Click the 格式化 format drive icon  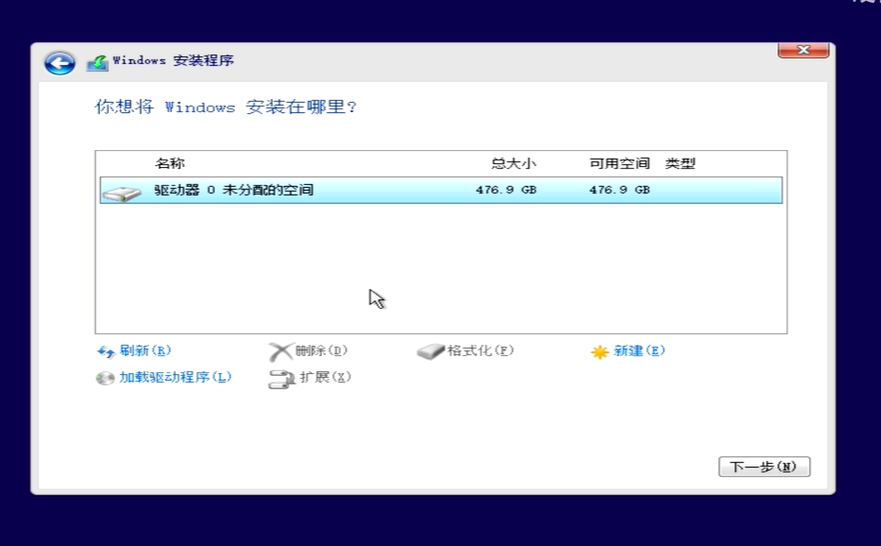[430, 352]
